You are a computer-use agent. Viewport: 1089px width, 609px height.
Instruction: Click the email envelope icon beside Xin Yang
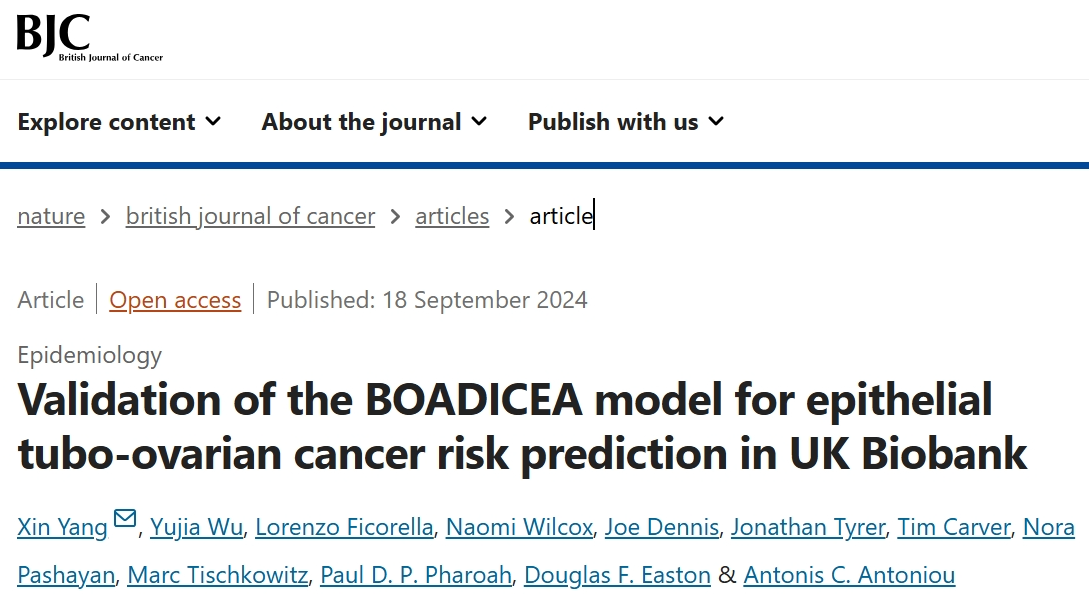click(125, 519)
